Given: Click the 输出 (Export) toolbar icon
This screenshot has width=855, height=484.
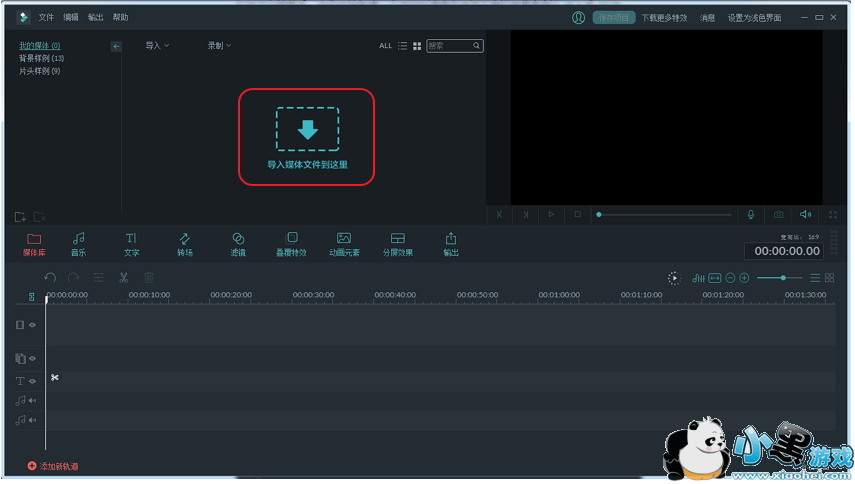Looking at the screenshot, I should [451, 243].
